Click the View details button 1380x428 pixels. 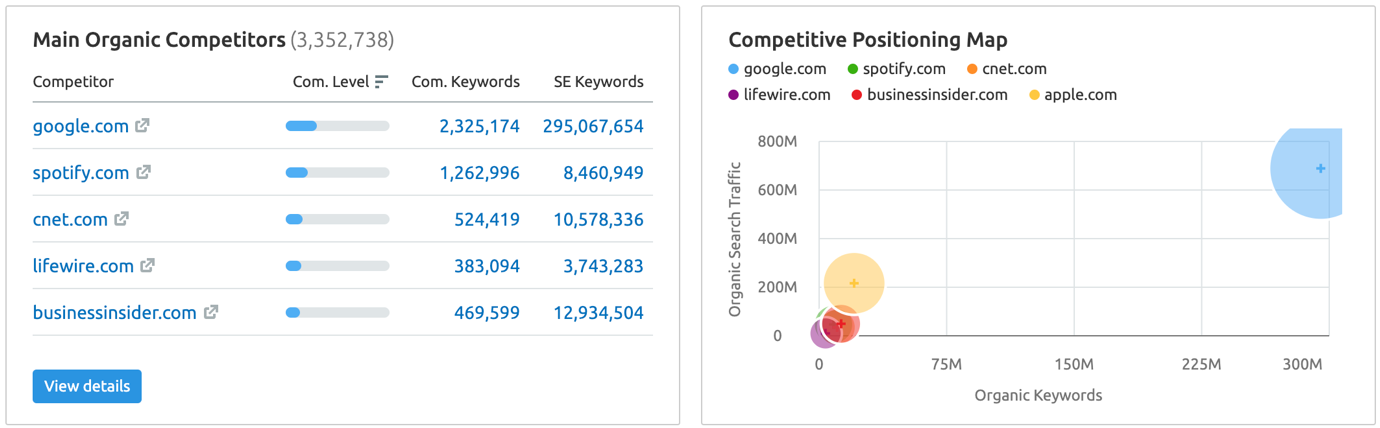87,386
